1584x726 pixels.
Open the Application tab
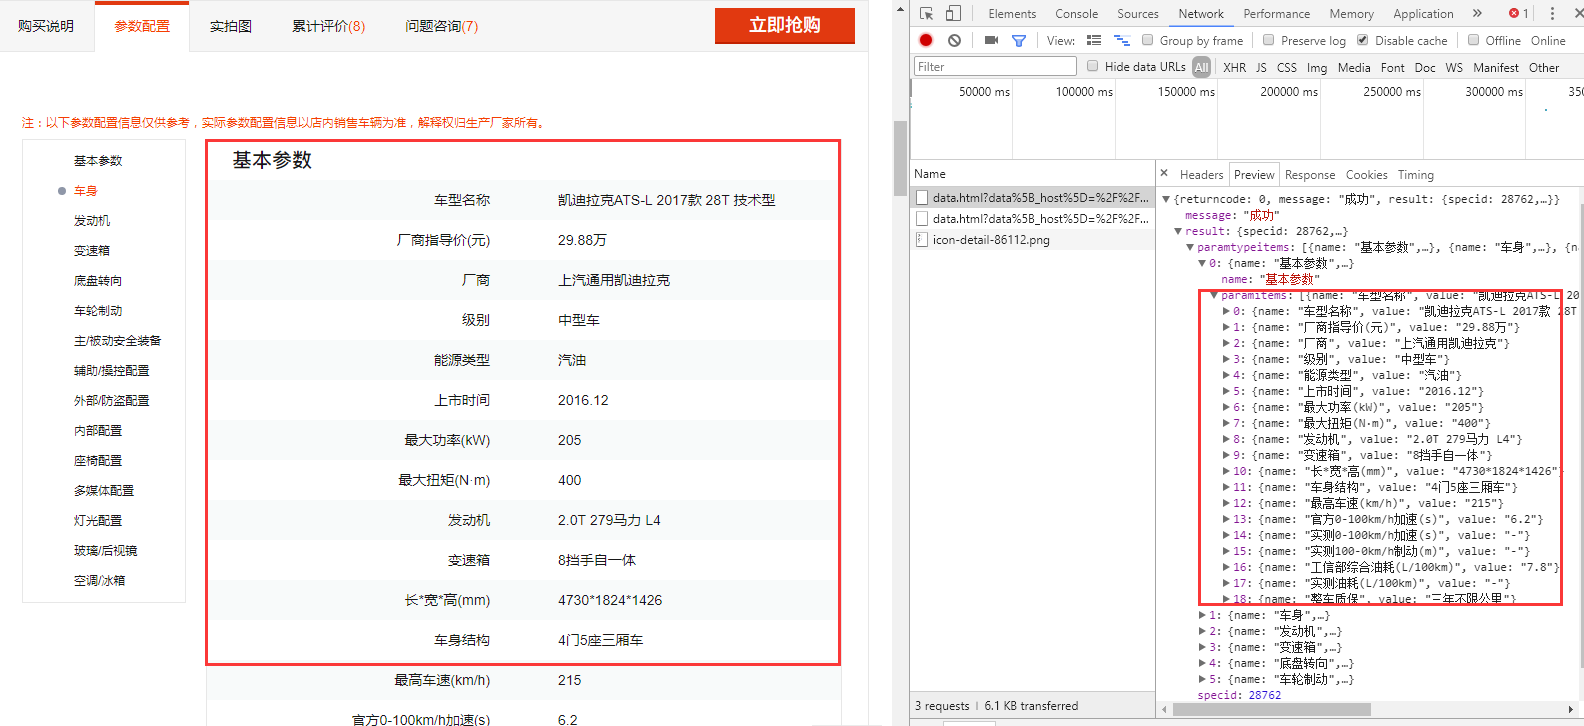coord(1423,13)
